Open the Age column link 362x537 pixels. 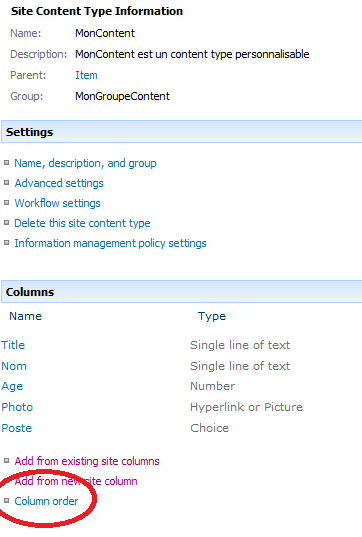(x=12, y=386)
